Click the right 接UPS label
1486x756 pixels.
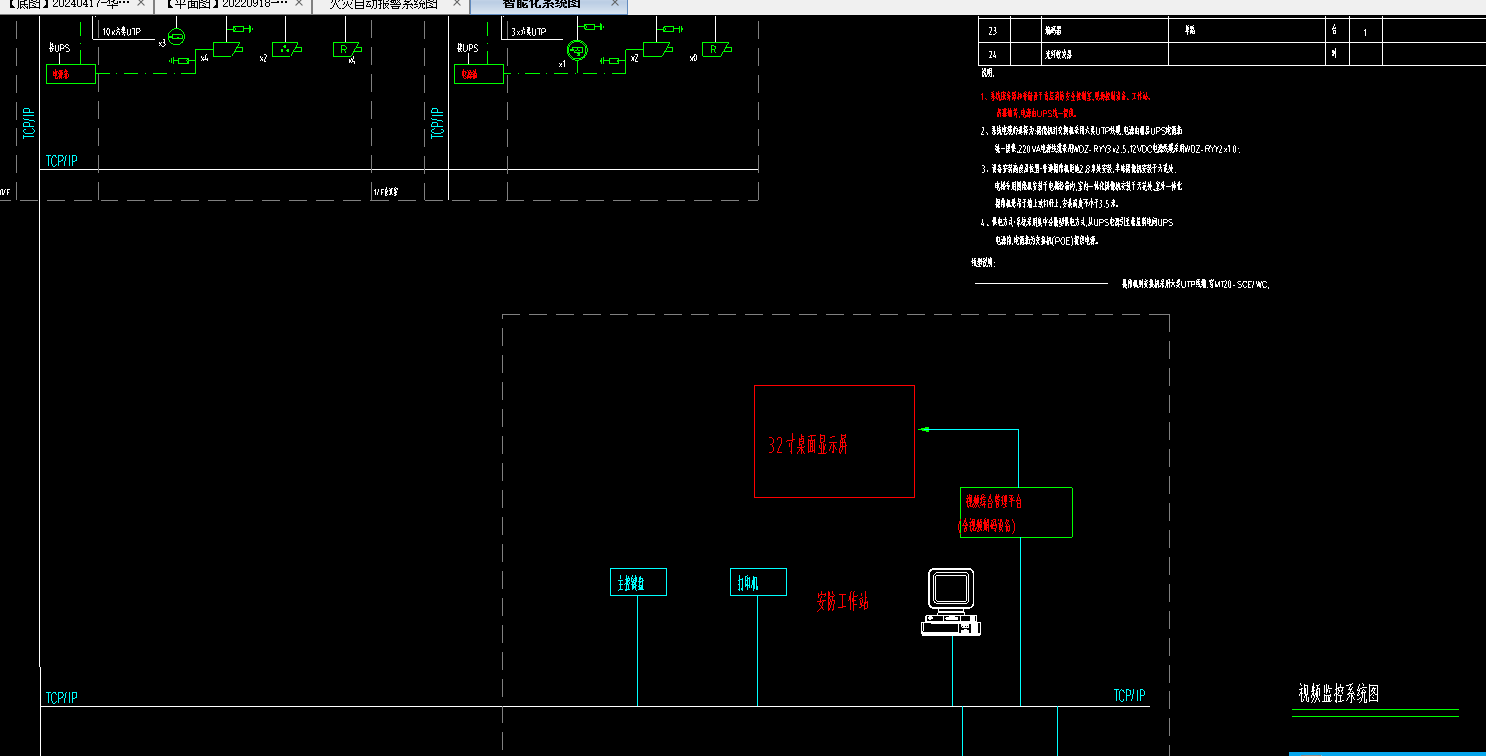468,48
